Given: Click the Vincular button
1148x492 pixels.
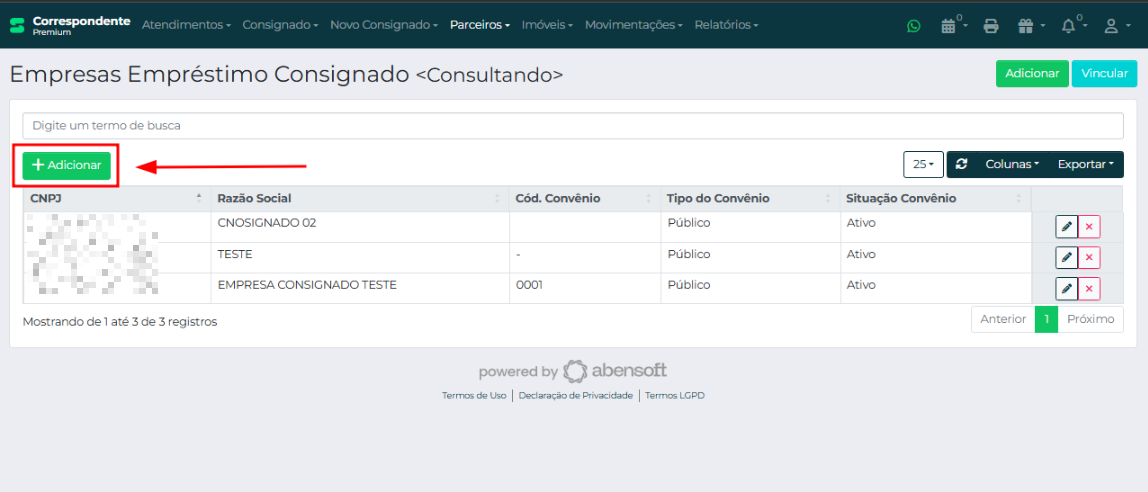Looking at the screenshot, I should (1104, 73).
